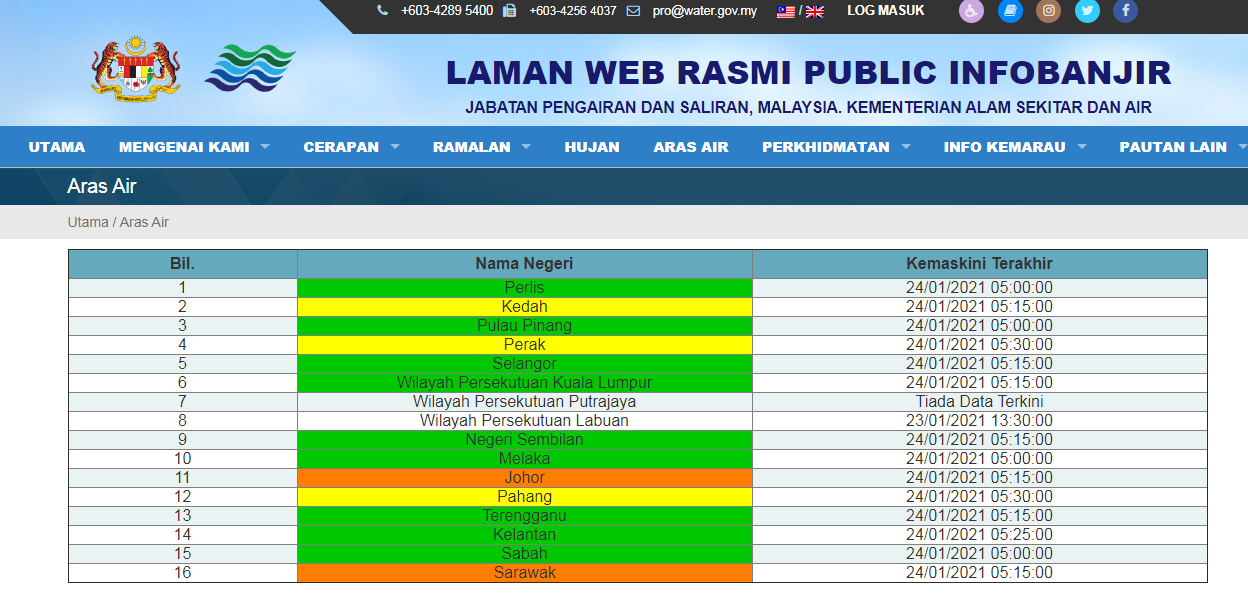The image size is (1248, 593).
Task: Open the Facebook icon
Action: point(1126,11)
